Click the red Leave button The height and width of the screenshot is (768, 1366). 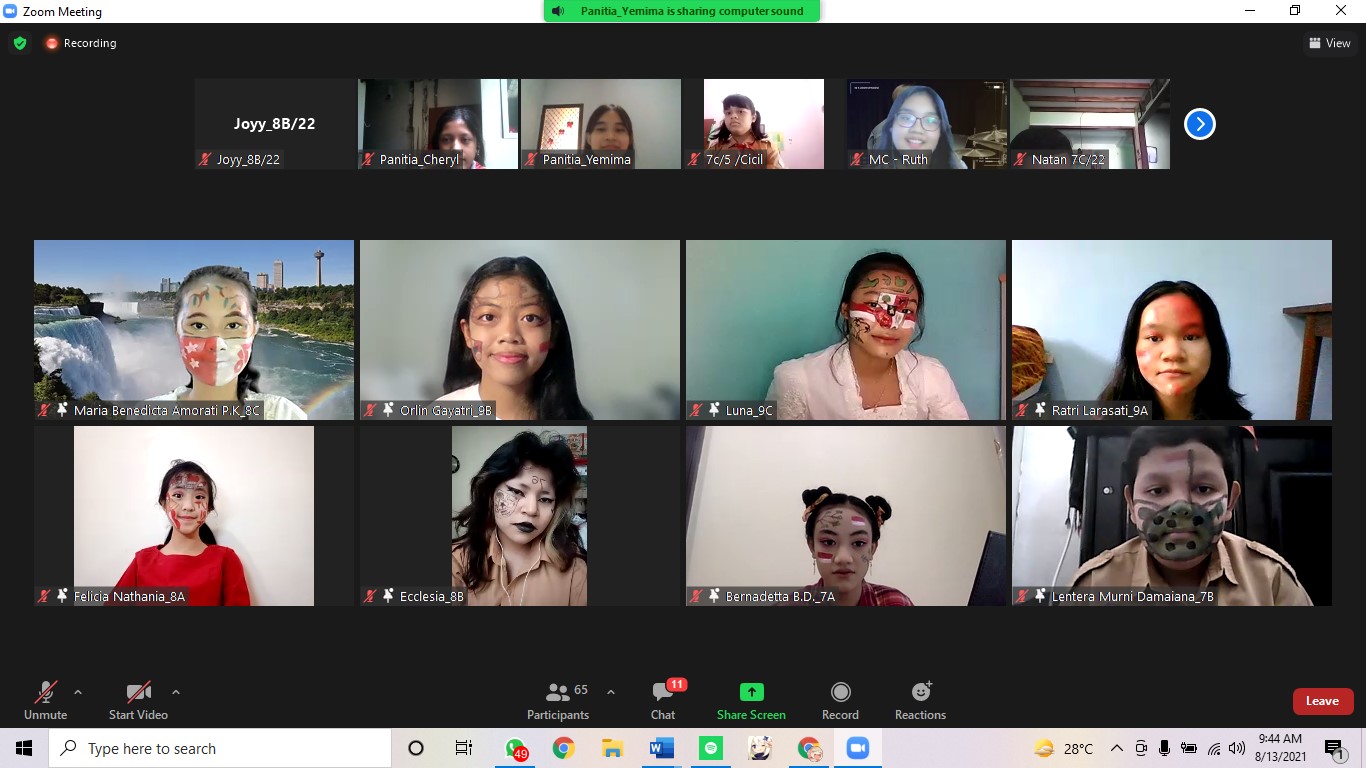(x=1322, y=701)
